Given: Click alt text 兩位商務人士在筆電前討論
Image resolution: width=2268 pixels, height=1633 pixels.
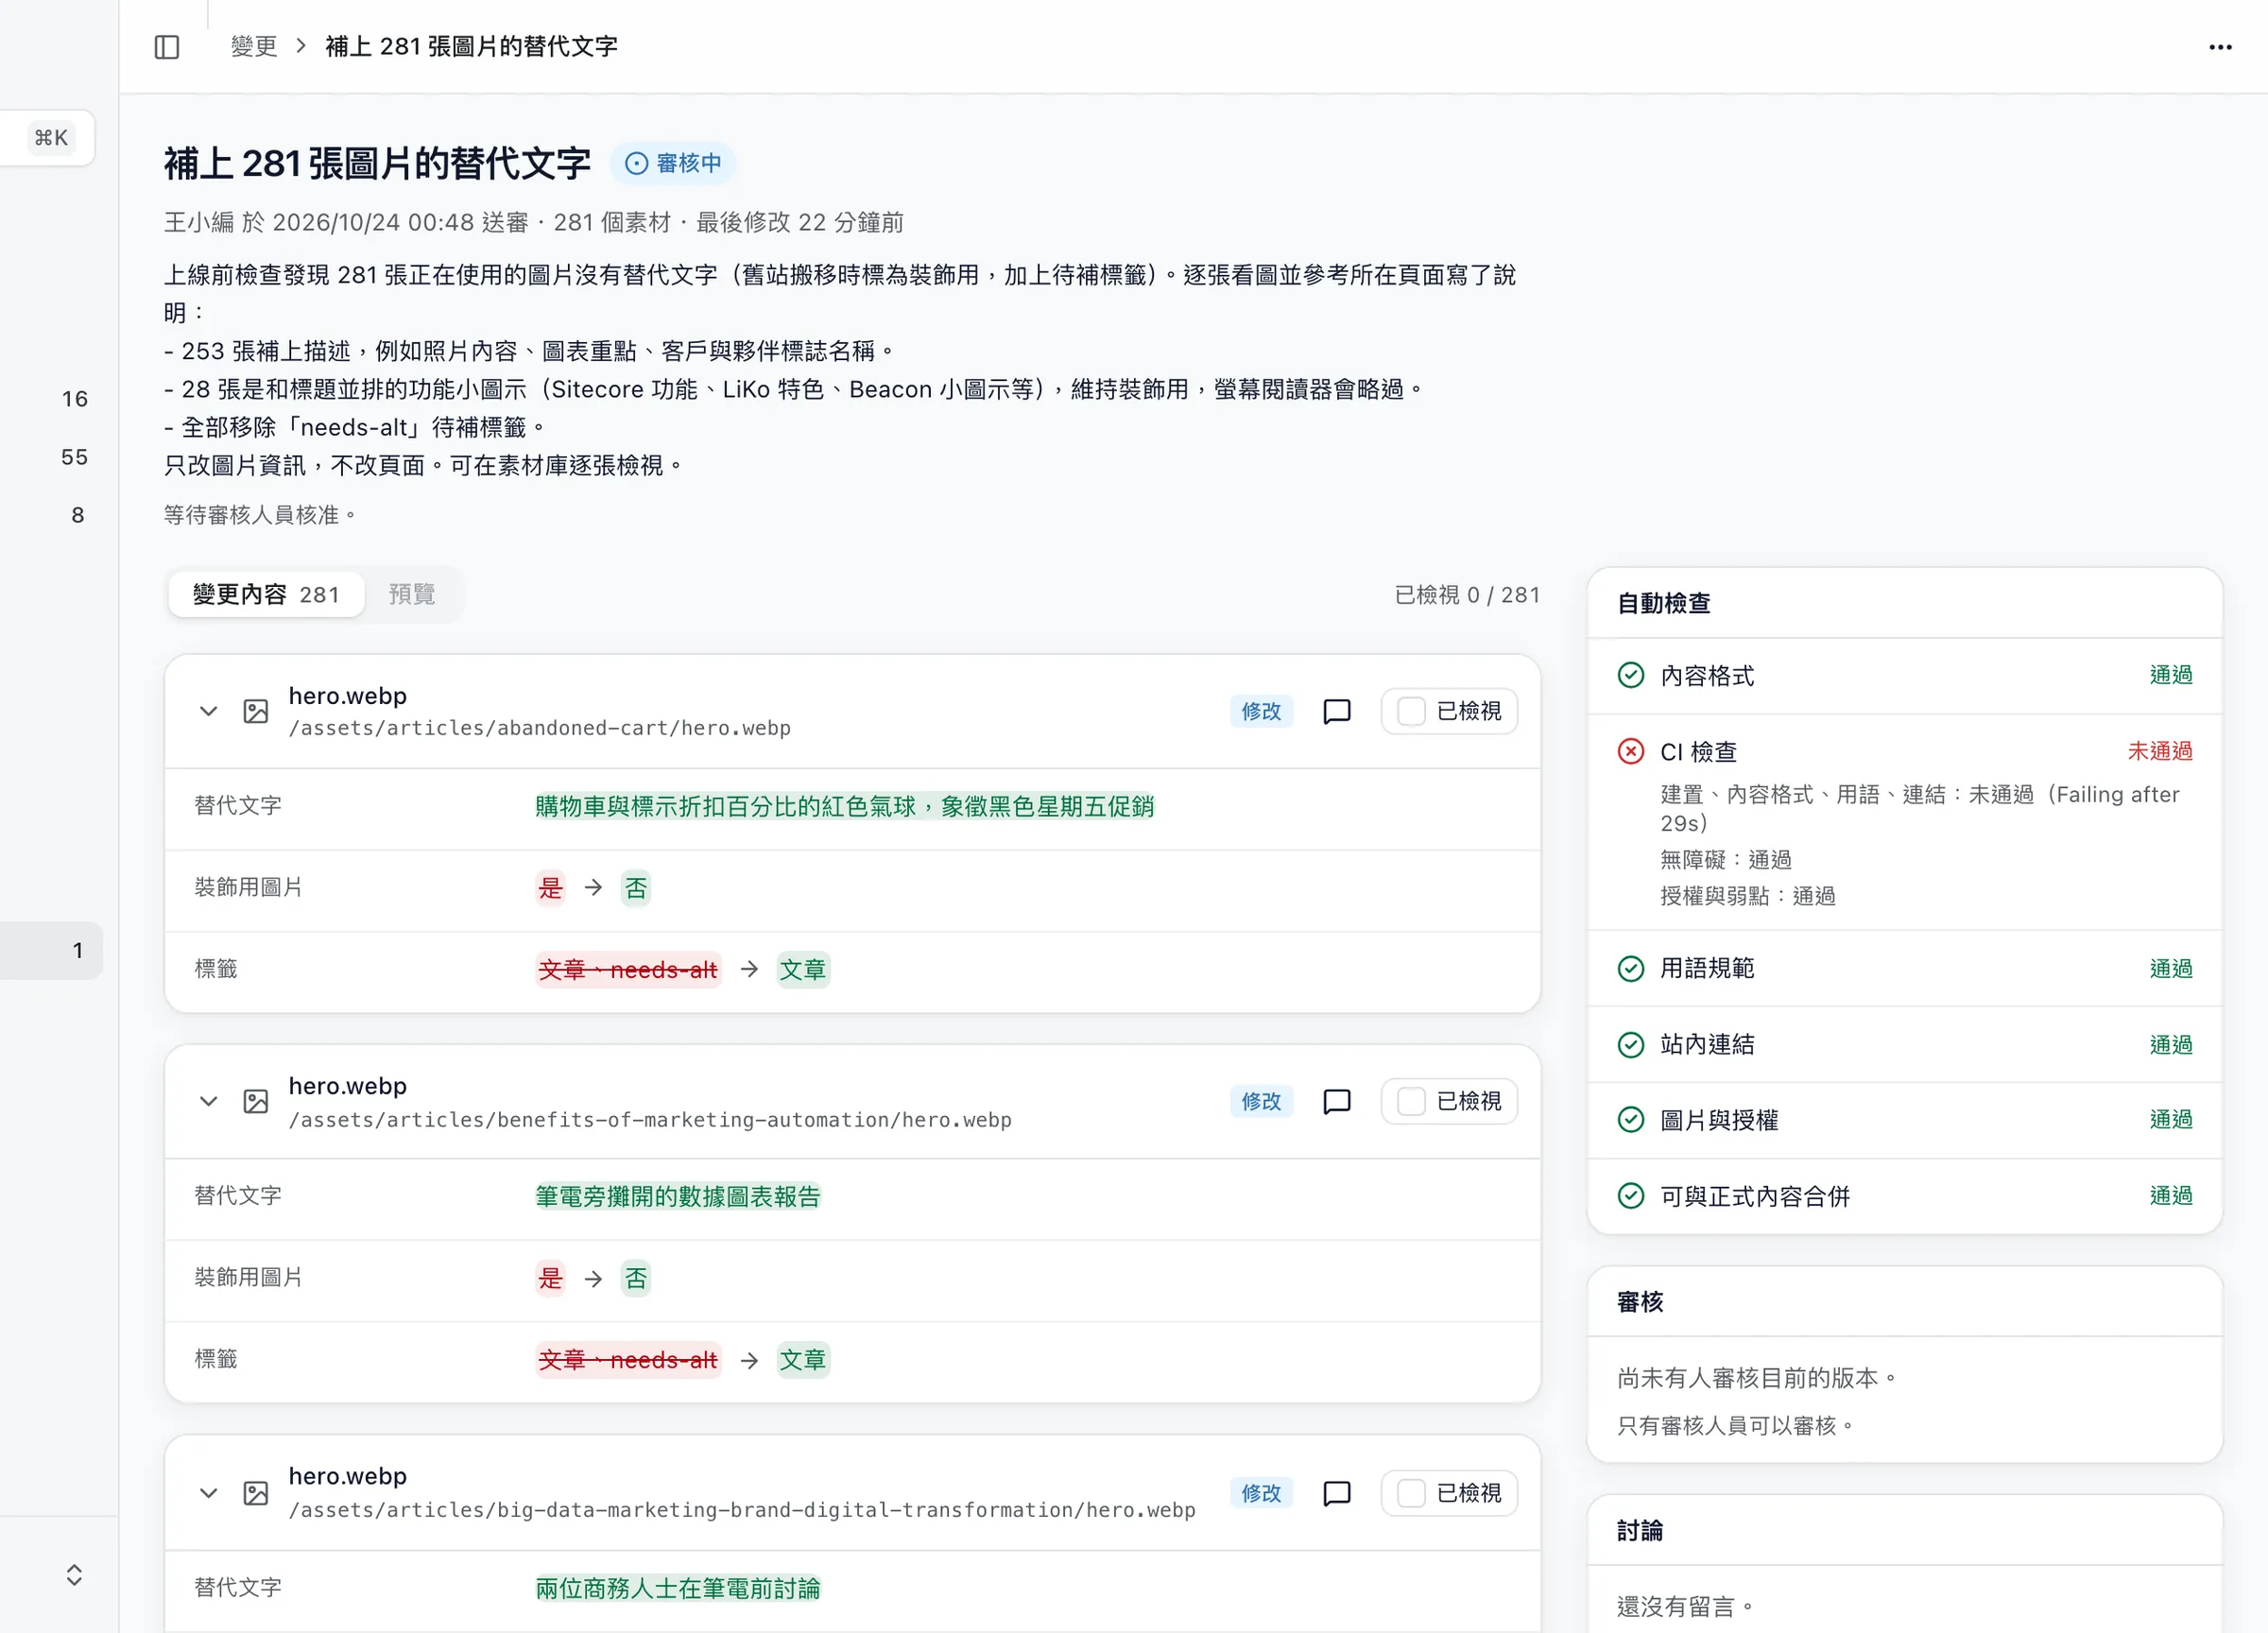Looking at the screenshot, I should coord(678,1588).
